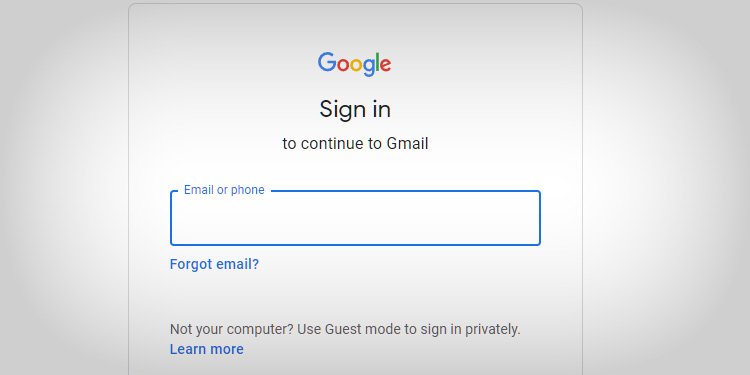750x375 pixels.
Task: Click the blue lowercase g in logo
Action: [368, 67]
